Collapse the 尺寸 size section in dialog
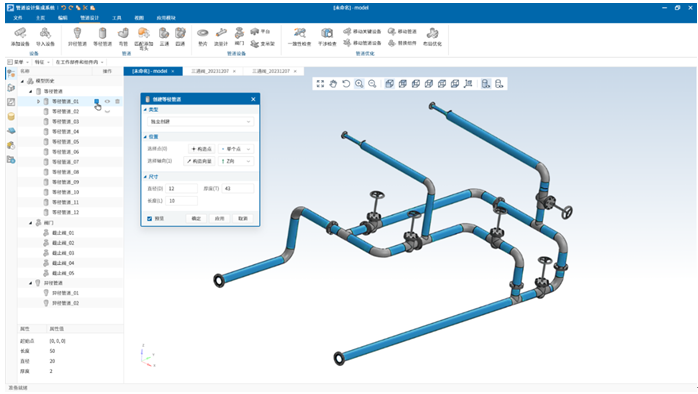 coord(145,177)
